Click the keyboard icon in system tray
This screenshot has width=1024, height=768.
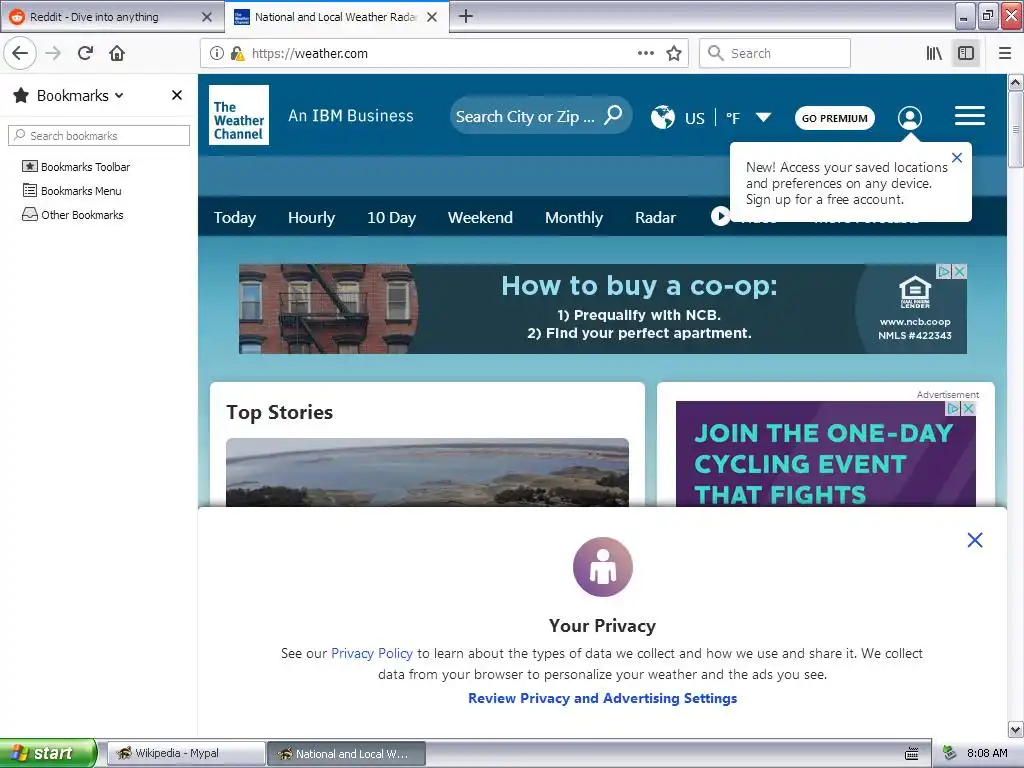tap(912, 754)
